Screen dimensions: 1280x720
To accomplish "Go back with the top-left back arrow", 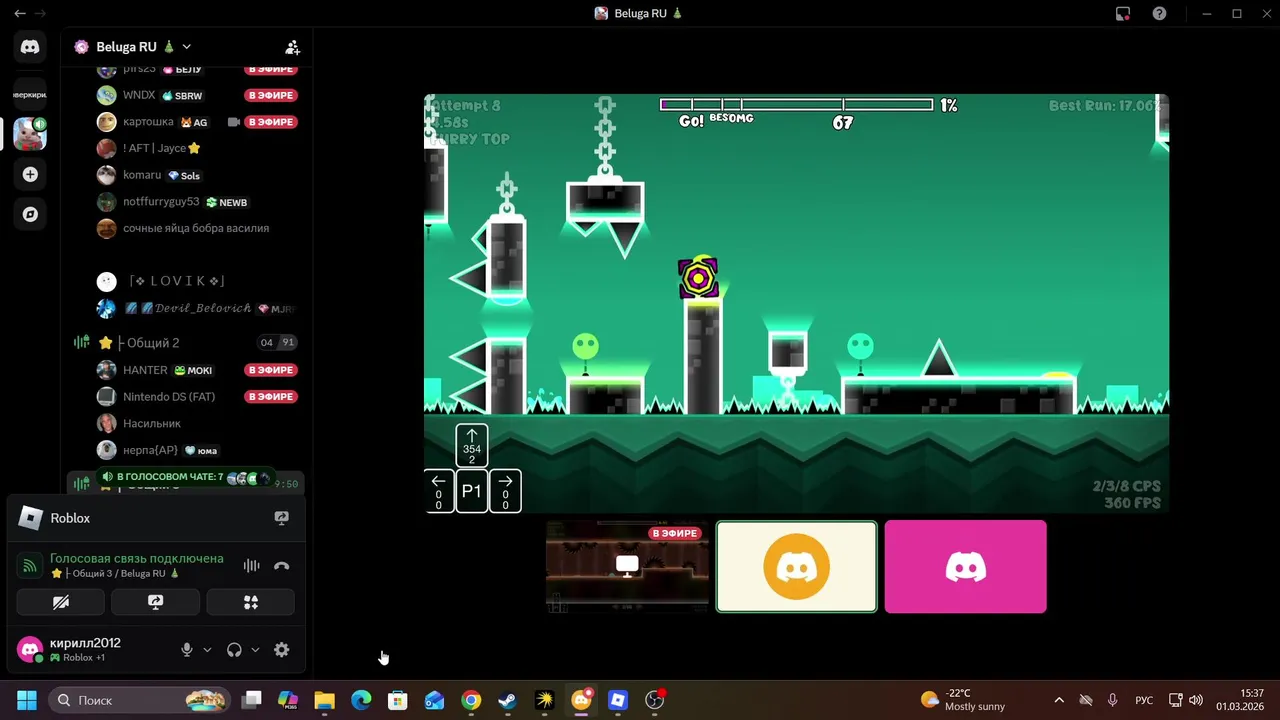I will (20, 13).
